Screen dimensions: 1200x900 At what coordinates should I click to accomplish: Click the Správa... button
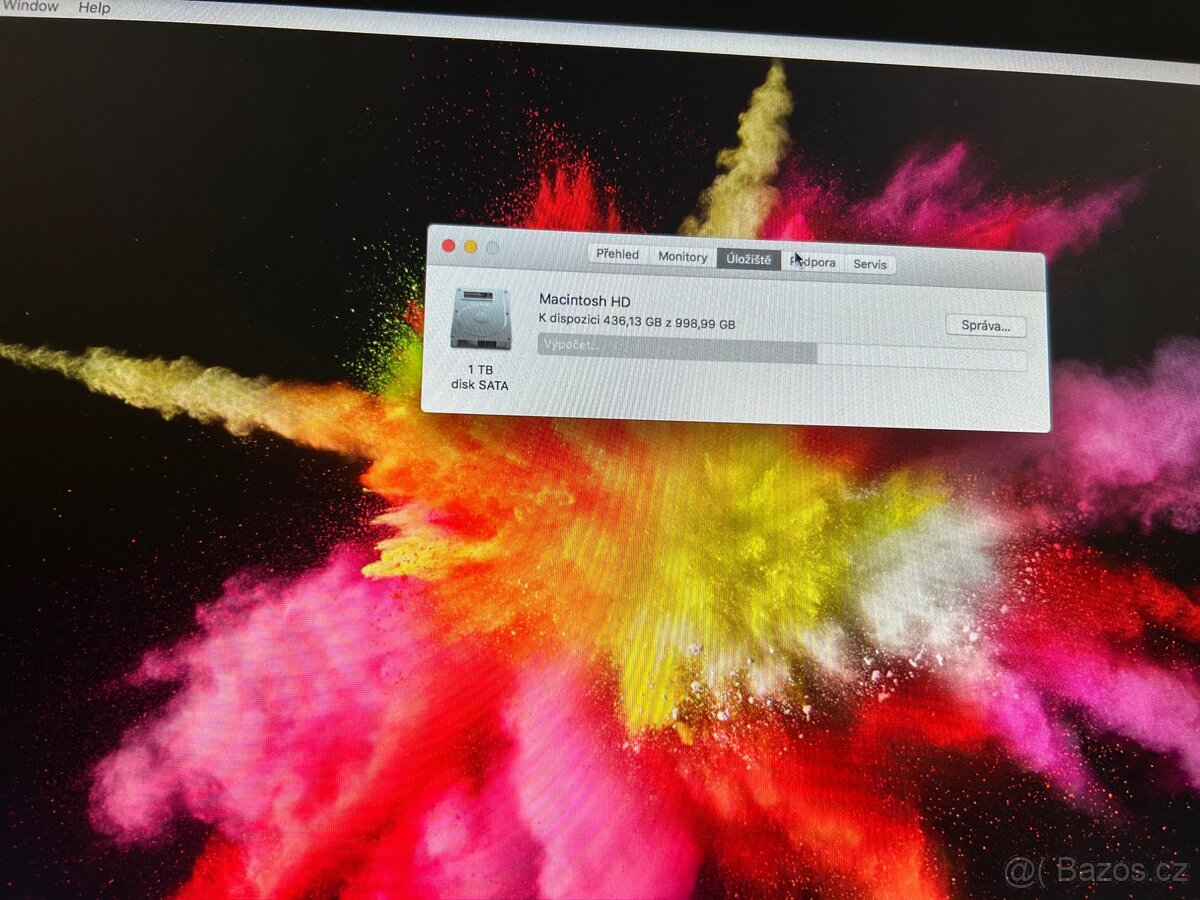pyautogui.click(x=984, y=327)
